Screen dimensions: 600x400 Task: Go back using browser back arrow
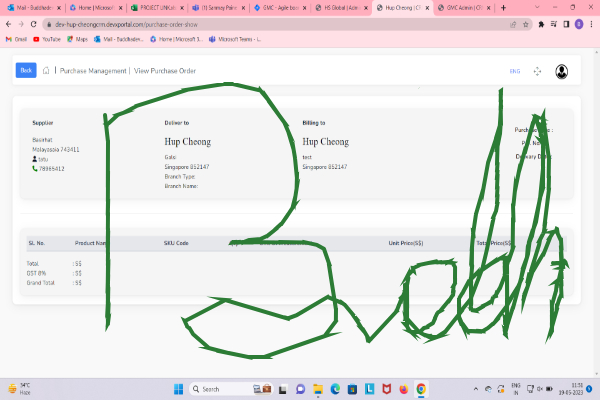[9, 23]
